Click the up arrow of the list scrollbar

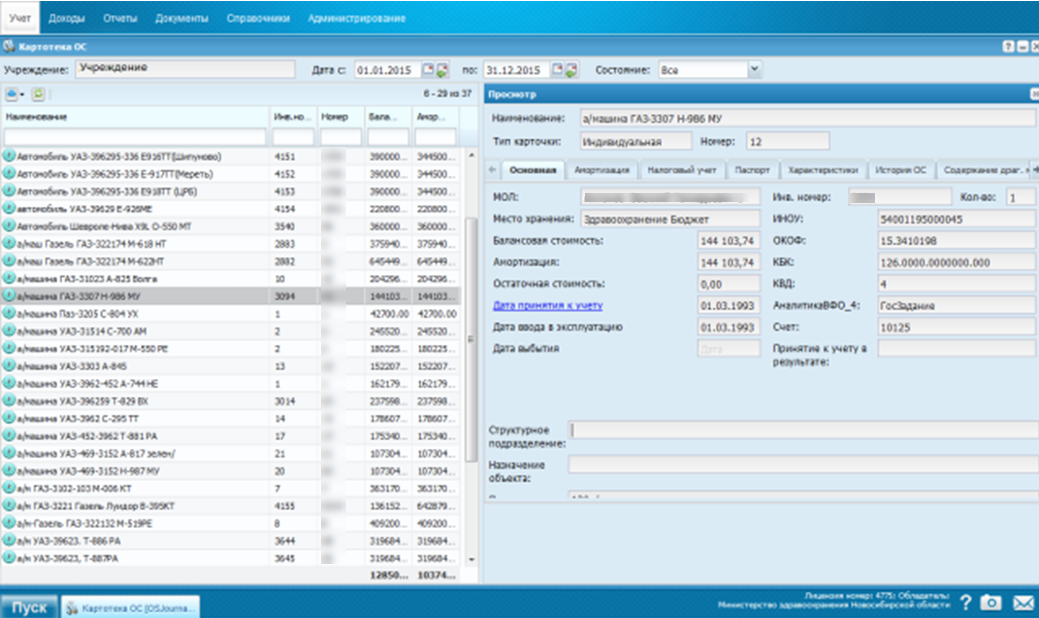(471, 155)
